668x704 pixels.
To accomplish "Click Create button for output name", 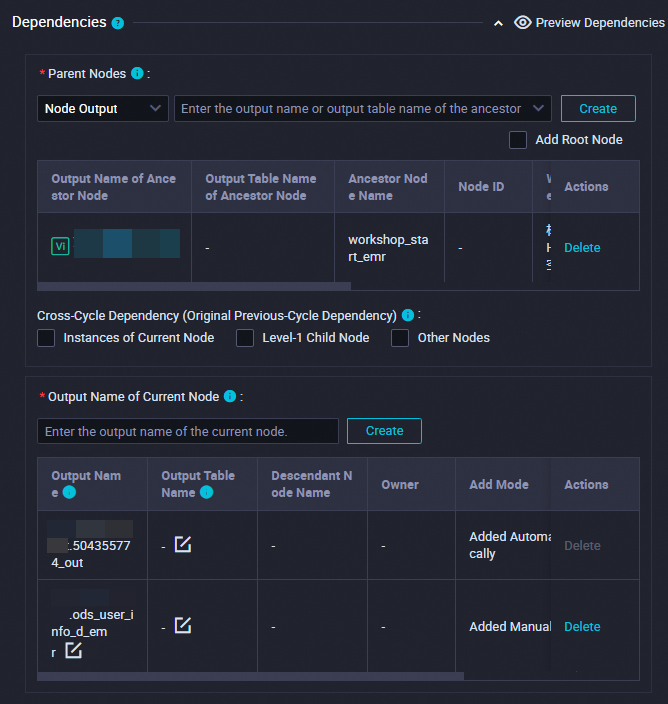I will click(384, 431).
